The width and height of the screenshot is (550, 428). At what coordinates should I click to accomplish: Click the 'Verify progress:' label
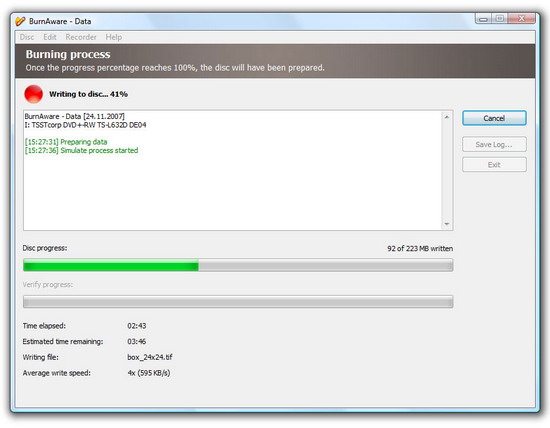pyautogui.click(x=48, y=285)
